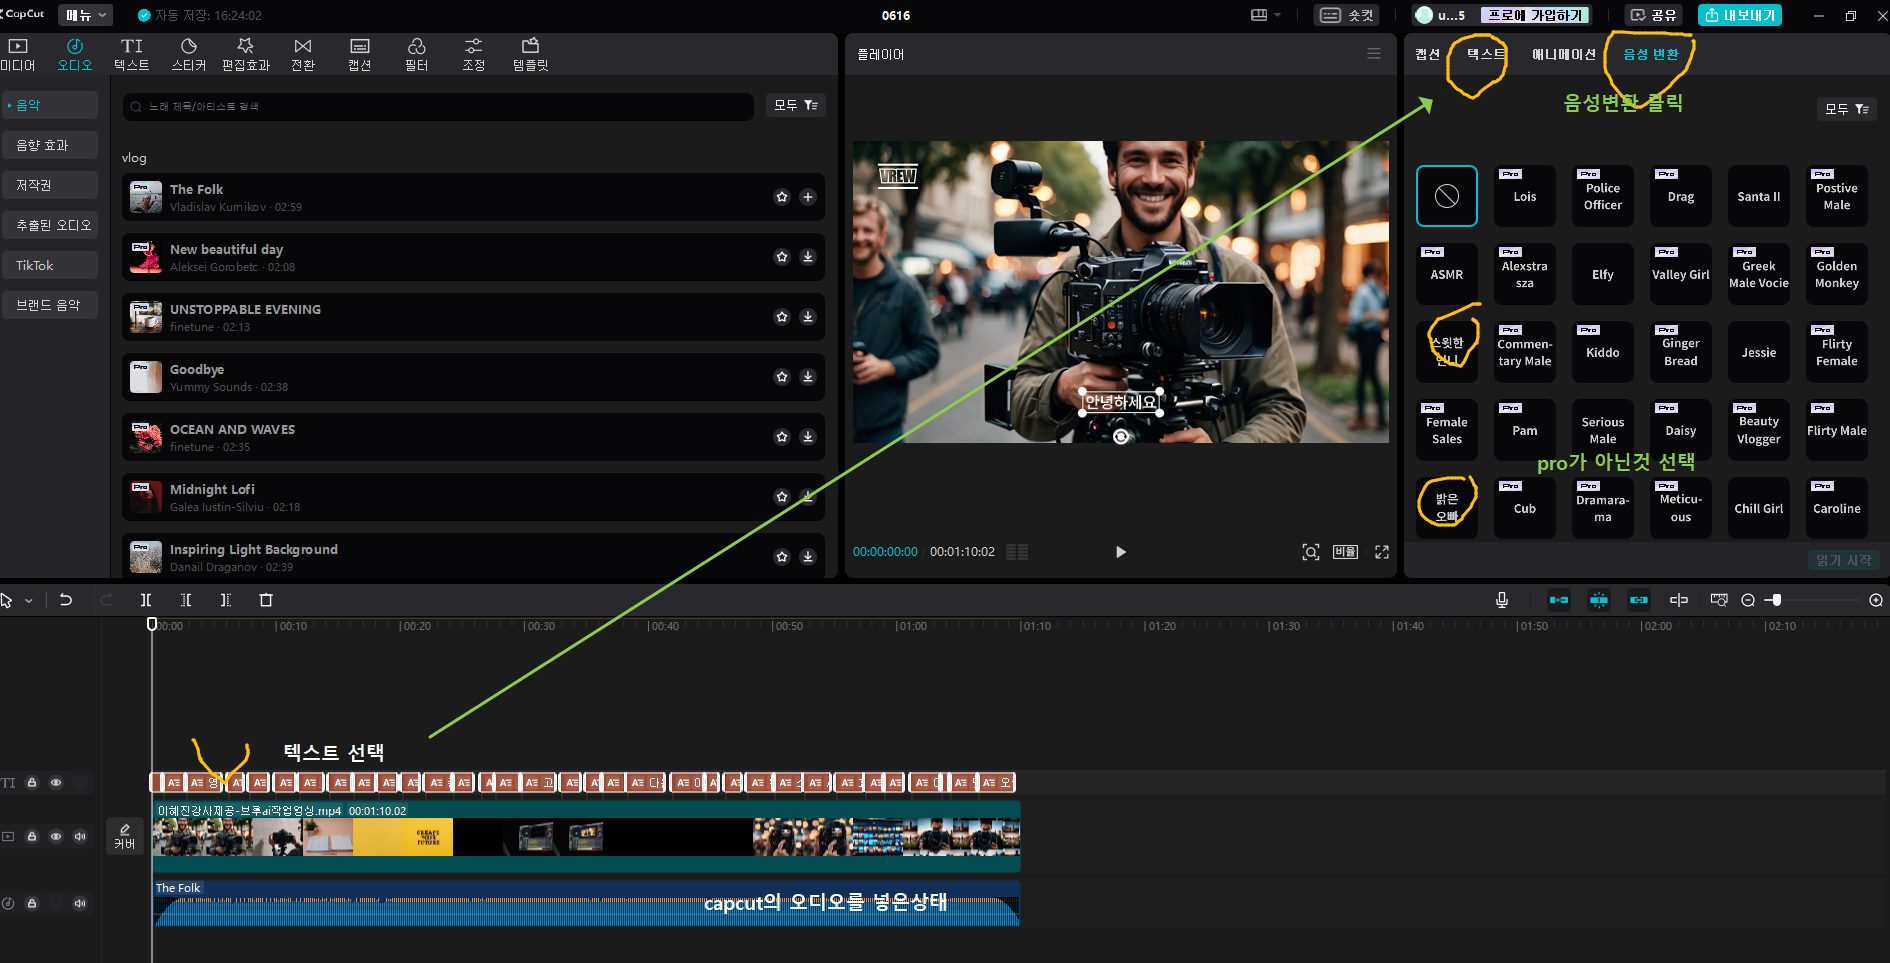Hide the video track using eye icon
This screenshot has width=1890, height=963.
[x=56, y=836]
